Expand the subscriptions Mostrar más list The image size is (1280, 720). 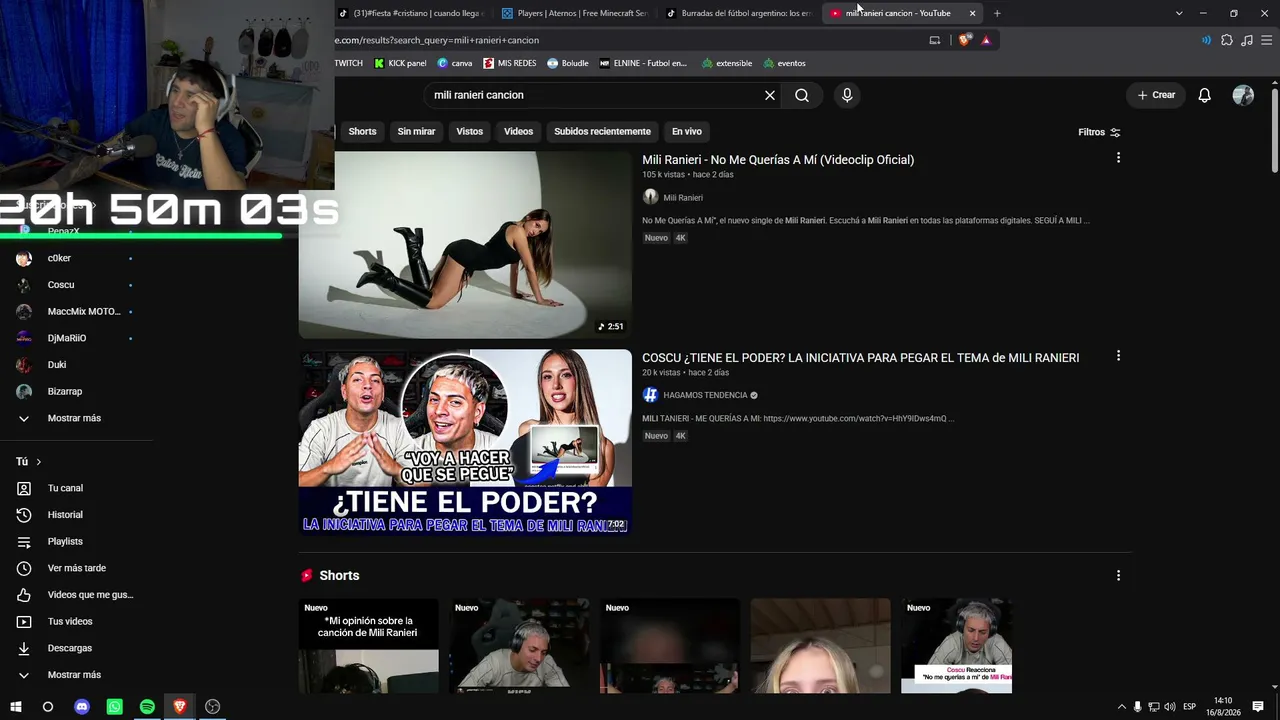click(76, 418)
